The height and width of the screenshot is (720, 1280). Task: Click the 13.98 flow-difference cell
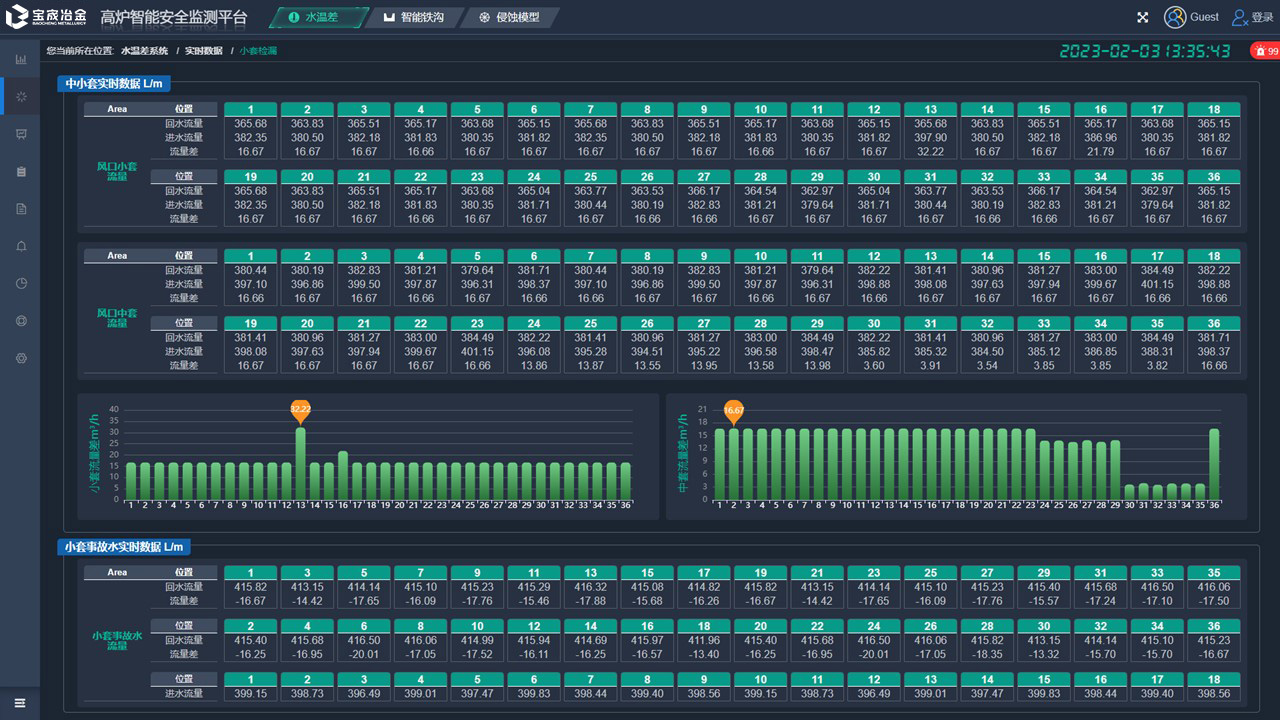click(817, 366)
